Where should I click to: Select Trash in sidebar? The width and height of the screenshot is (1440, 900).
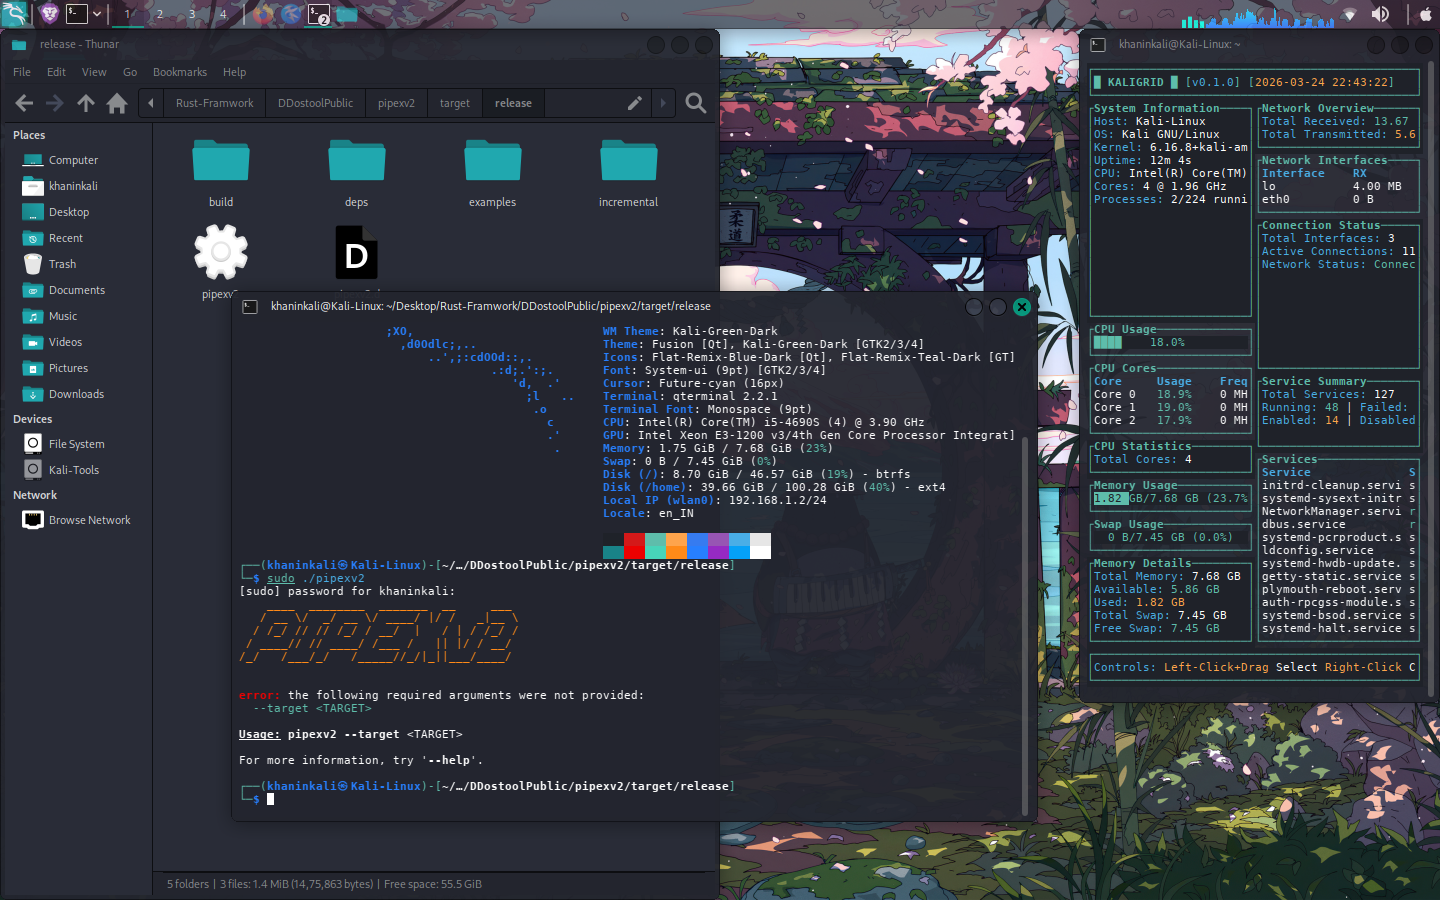pos(77,264)
